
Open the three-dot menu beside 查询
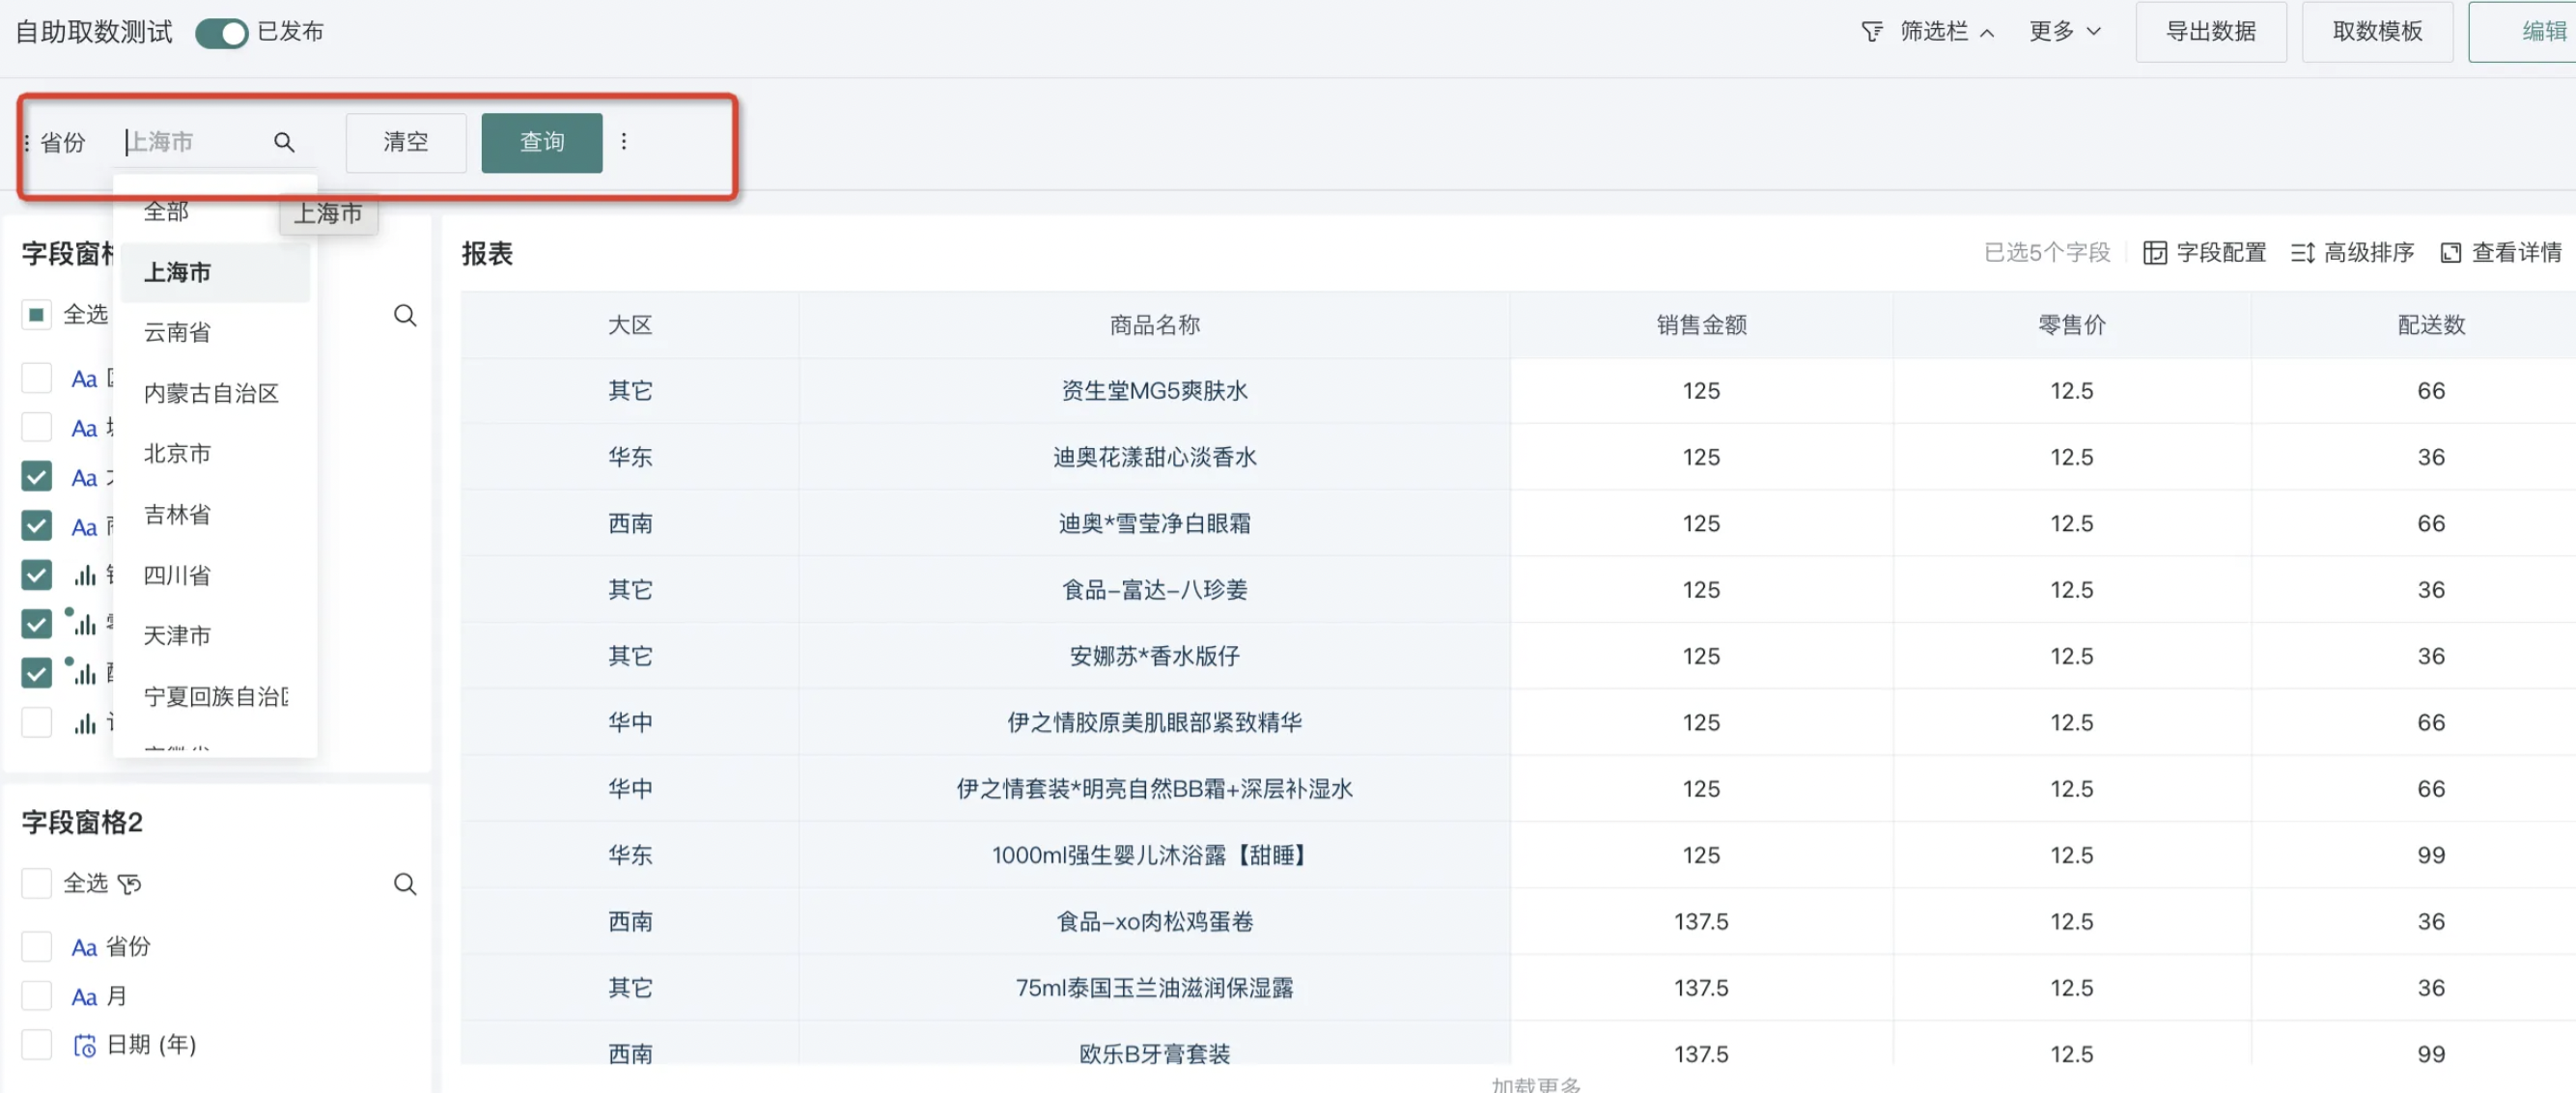click(624, 142)
